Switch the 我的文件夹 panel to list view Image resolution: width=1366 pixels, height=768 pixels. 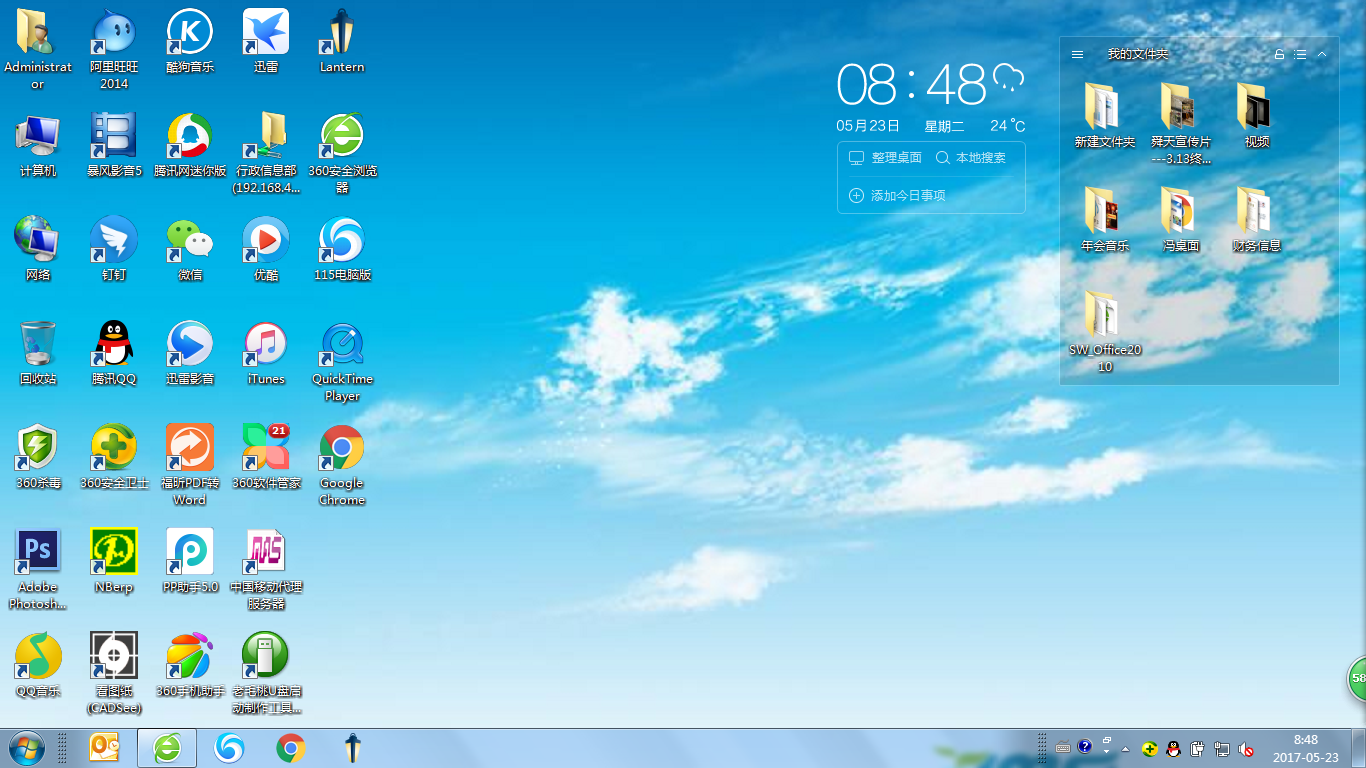1300,54
